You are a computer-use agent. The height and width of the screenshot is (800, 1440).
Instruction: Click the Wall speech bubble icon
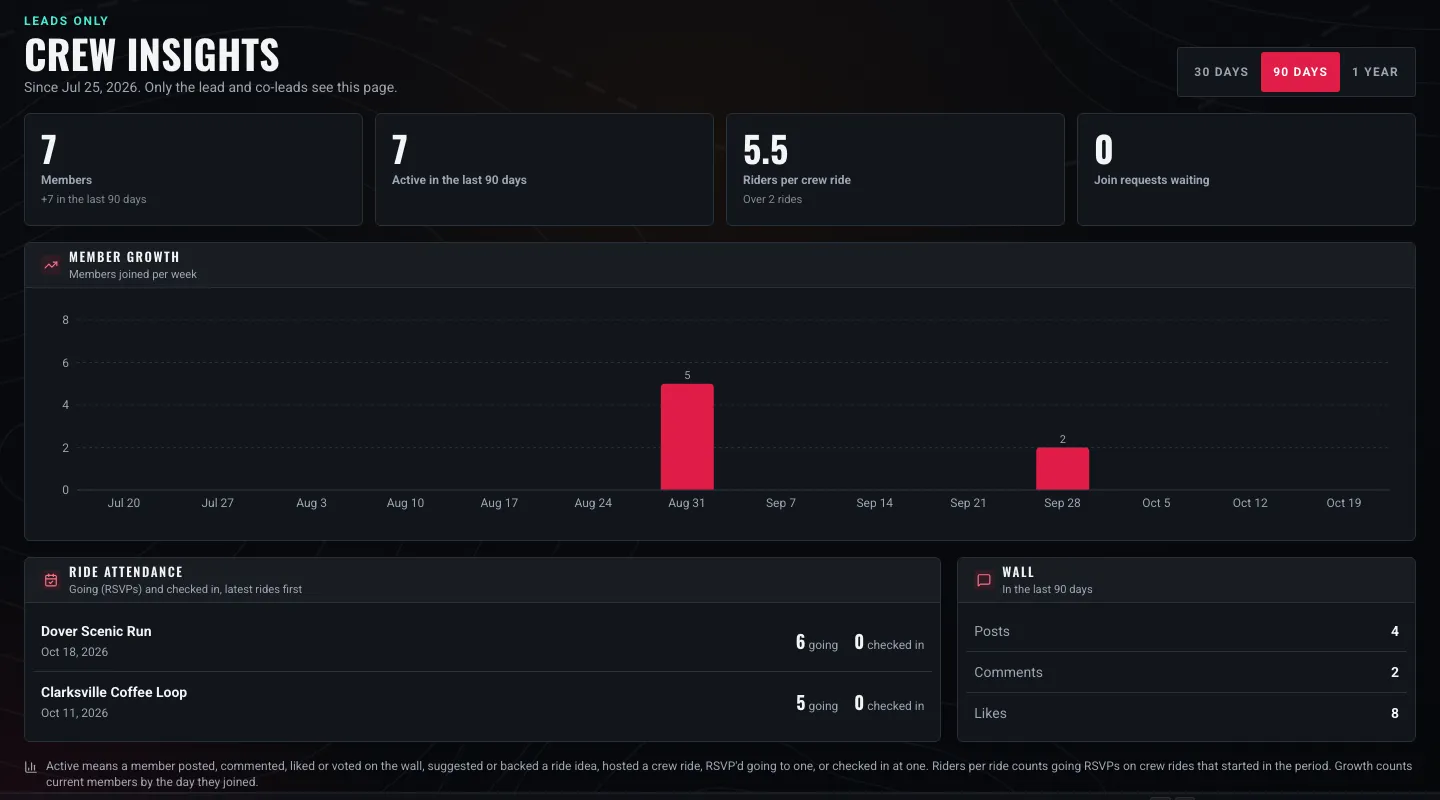(x=984, y=580)
